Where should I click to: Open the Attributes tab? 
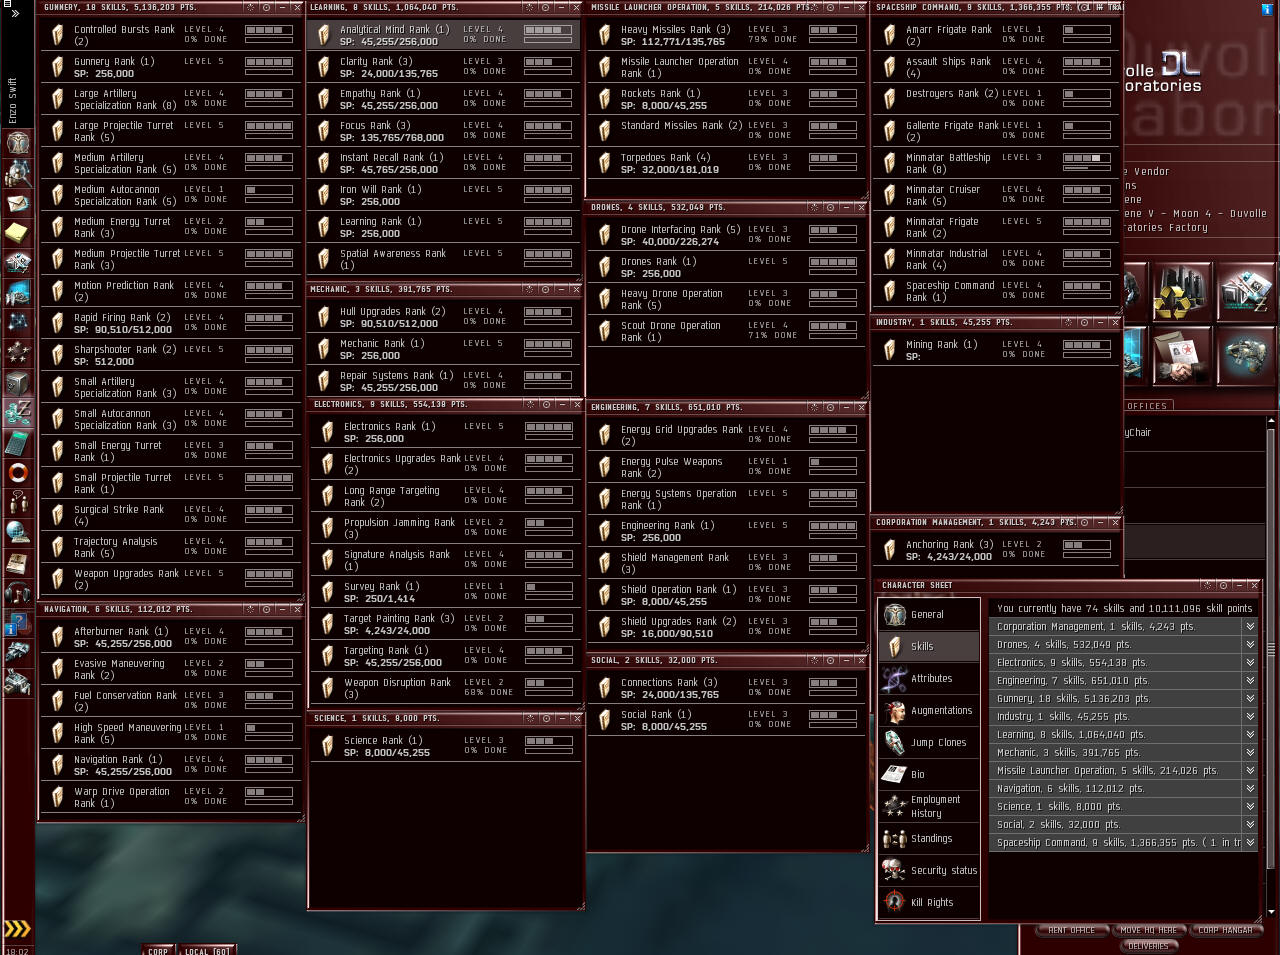[x=929, y=678]
